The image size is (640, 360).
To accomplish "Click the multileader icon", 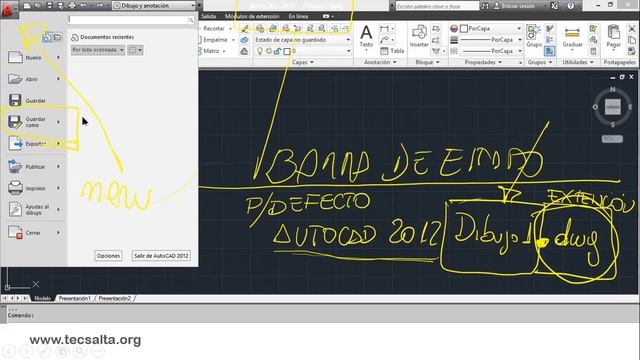I will point(384,40).
